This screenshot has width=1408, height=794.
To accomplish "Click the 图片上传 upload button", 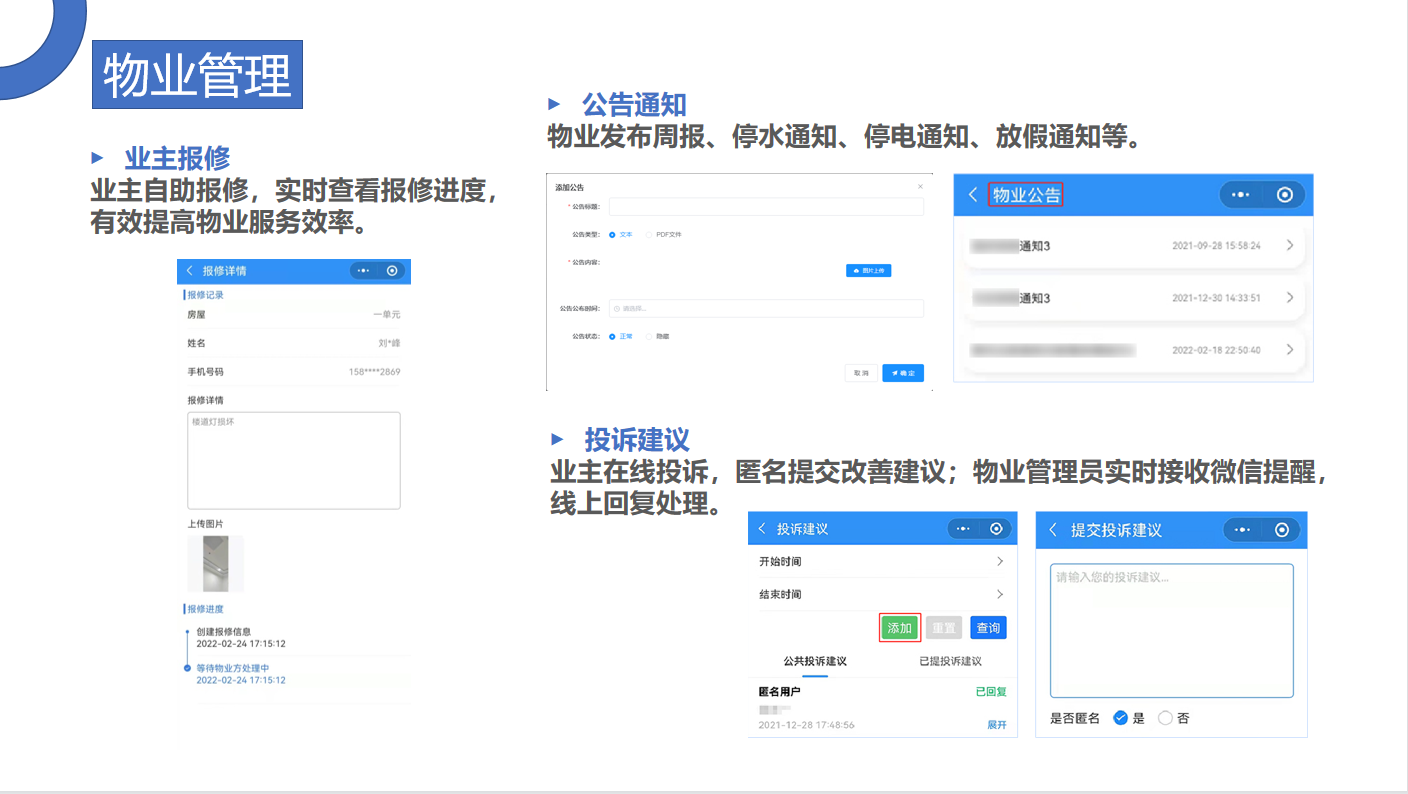I will click(868, 271).
